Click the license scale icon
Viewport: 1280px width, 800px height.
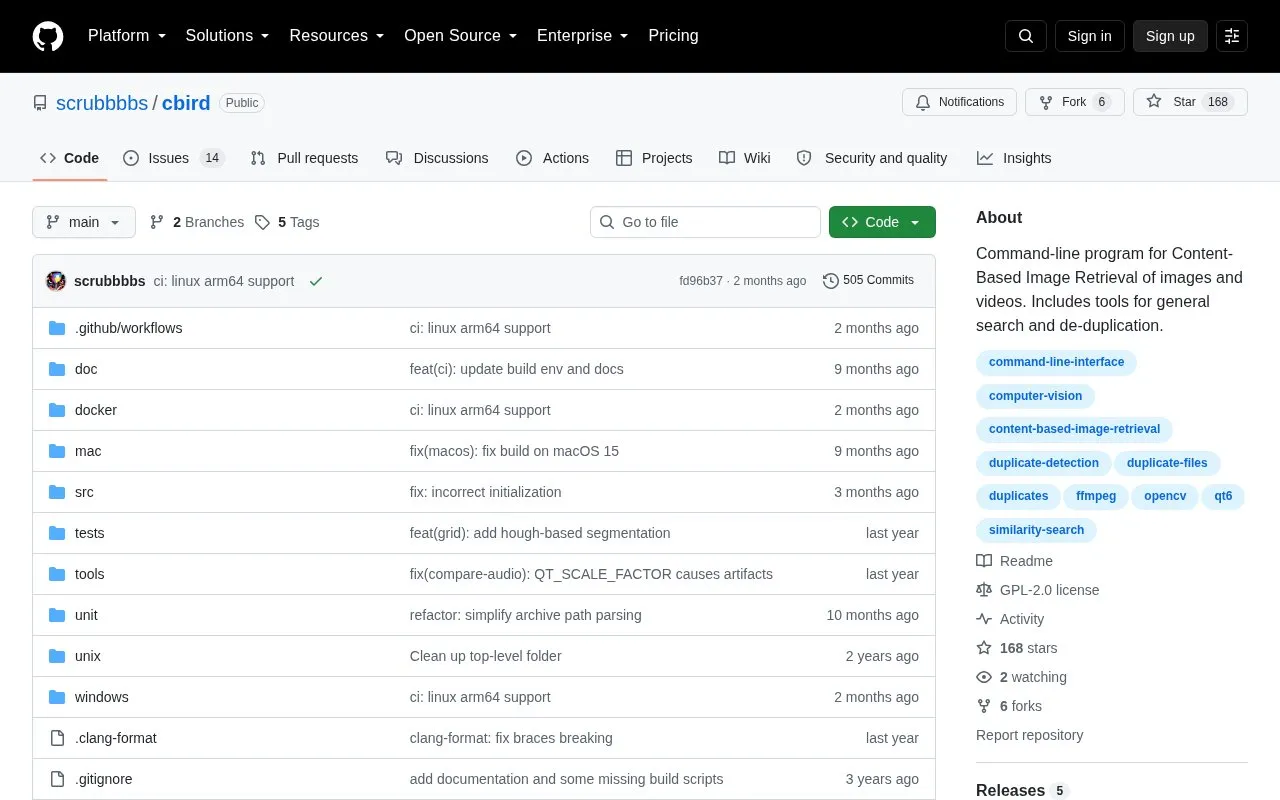pos(984,590)
